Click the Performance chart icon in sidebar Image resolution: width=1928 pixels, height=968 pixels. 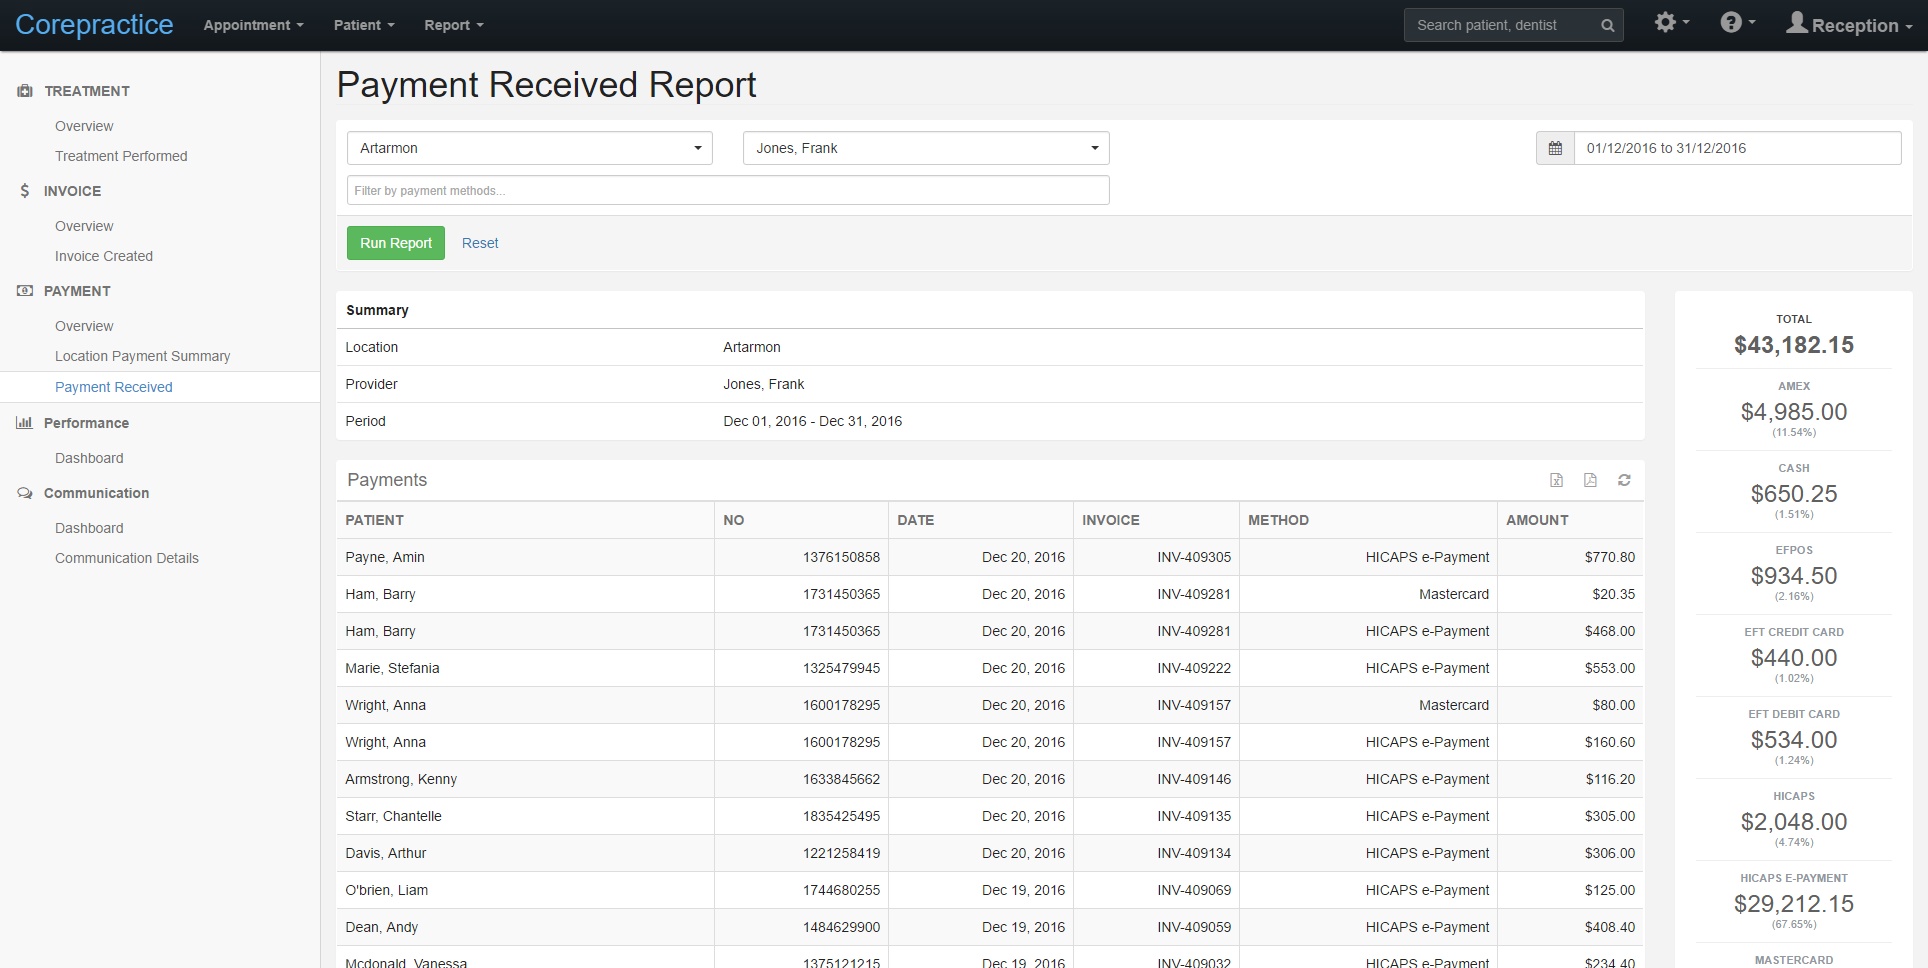click(x=23, y=422)
